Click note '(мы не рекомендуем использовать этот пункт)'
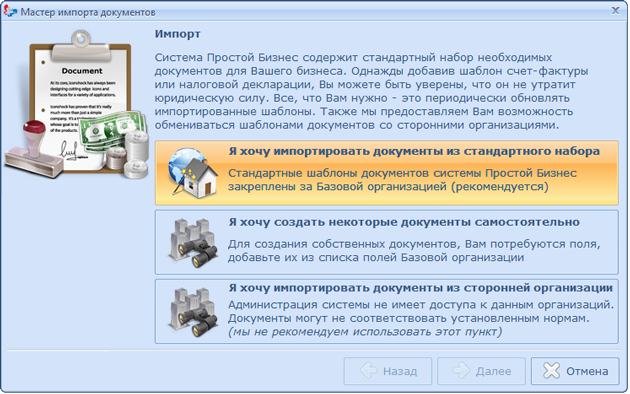The height and width of the screenshot is (394, 630). [365, 332]
